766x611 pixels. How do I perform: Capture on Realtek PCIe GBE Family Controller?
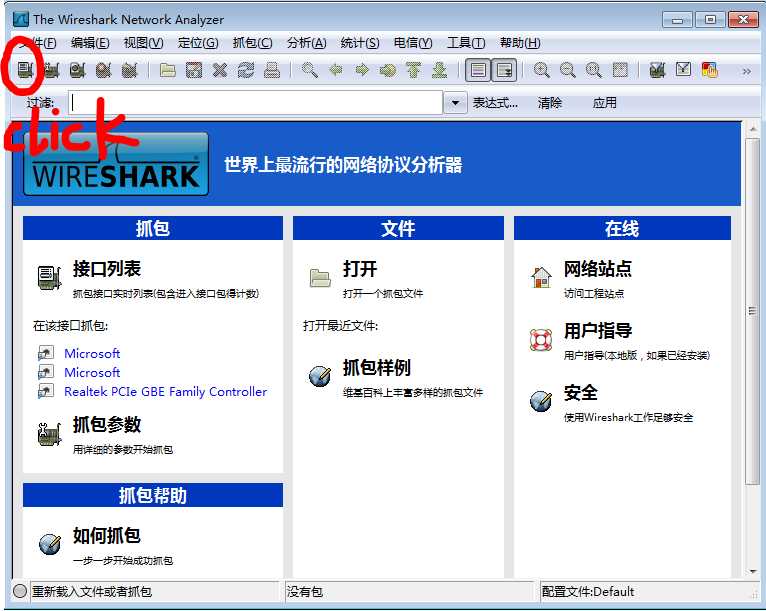[x=166, y=392]
